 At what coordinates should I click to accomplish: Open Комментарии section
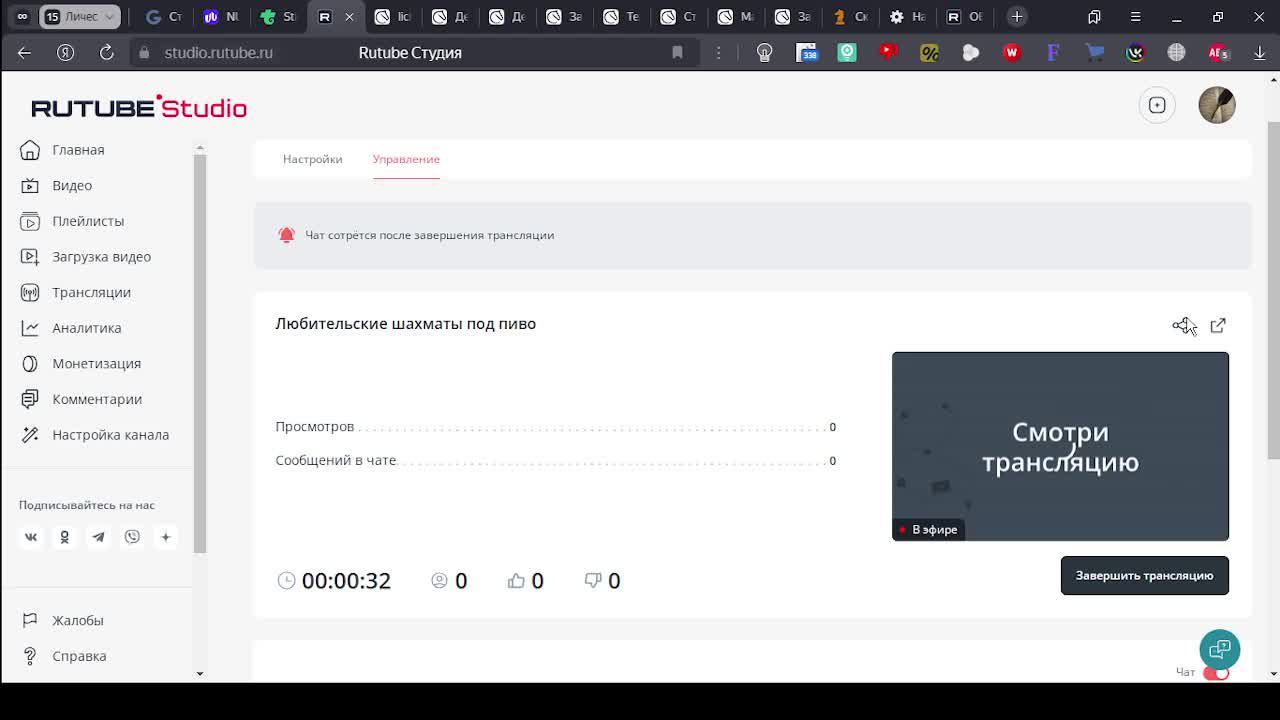pyautogui.click(x=97, y=399)
